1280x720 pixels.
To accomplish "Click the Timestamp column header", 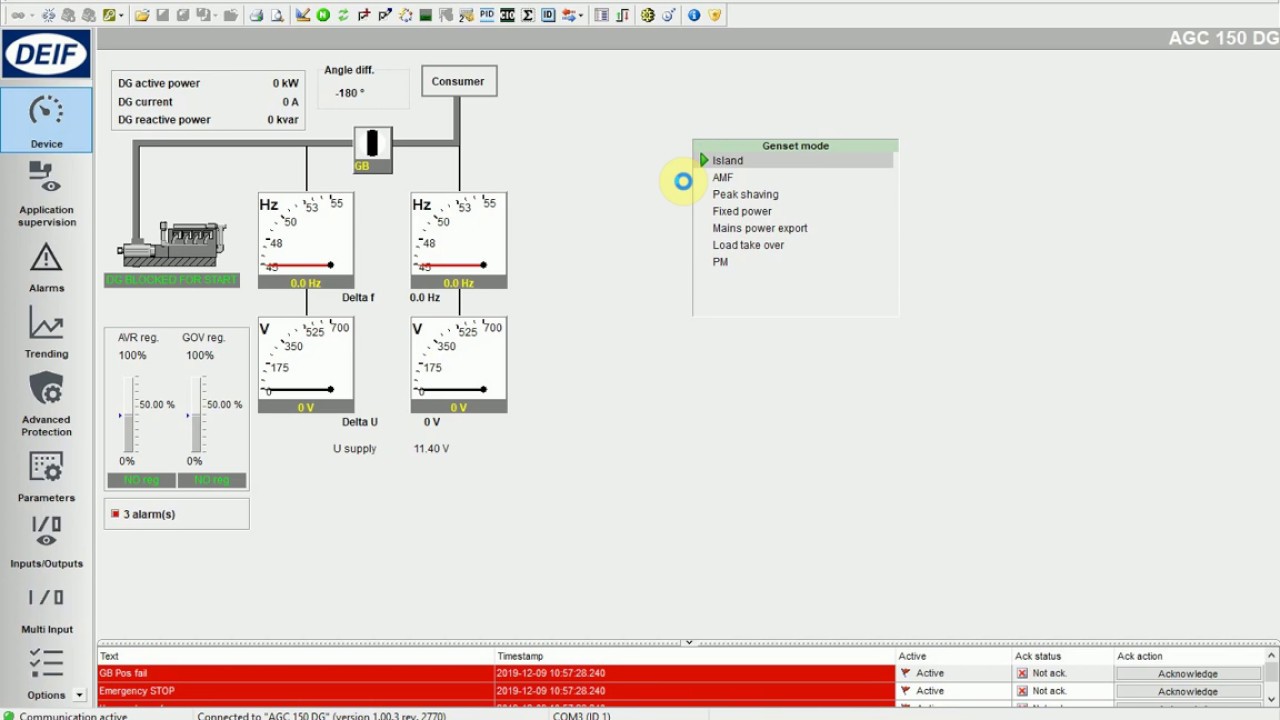I will click(520, 656).
